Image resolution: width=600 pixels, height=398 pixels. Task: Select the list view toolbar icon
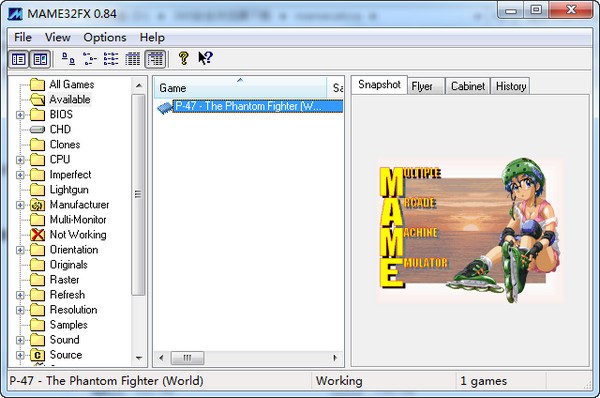click(x=111, y=59)
